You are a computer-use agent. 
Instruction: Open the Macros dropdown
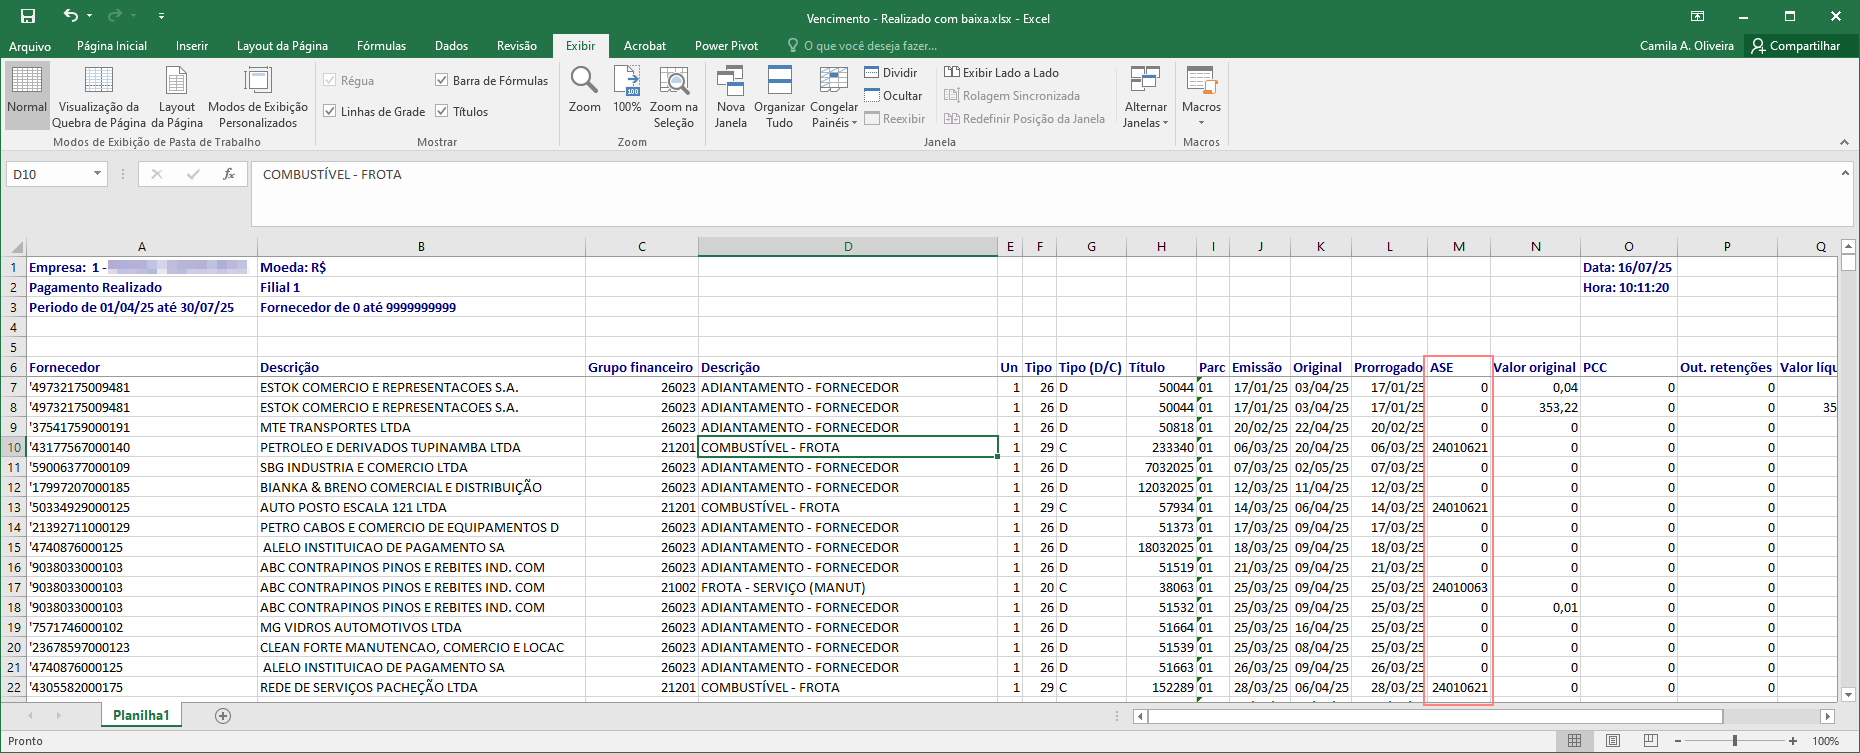(1201, 96)
